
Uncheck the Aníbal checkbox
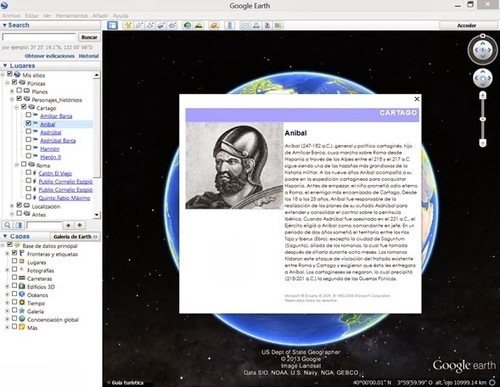coord(29,123)
